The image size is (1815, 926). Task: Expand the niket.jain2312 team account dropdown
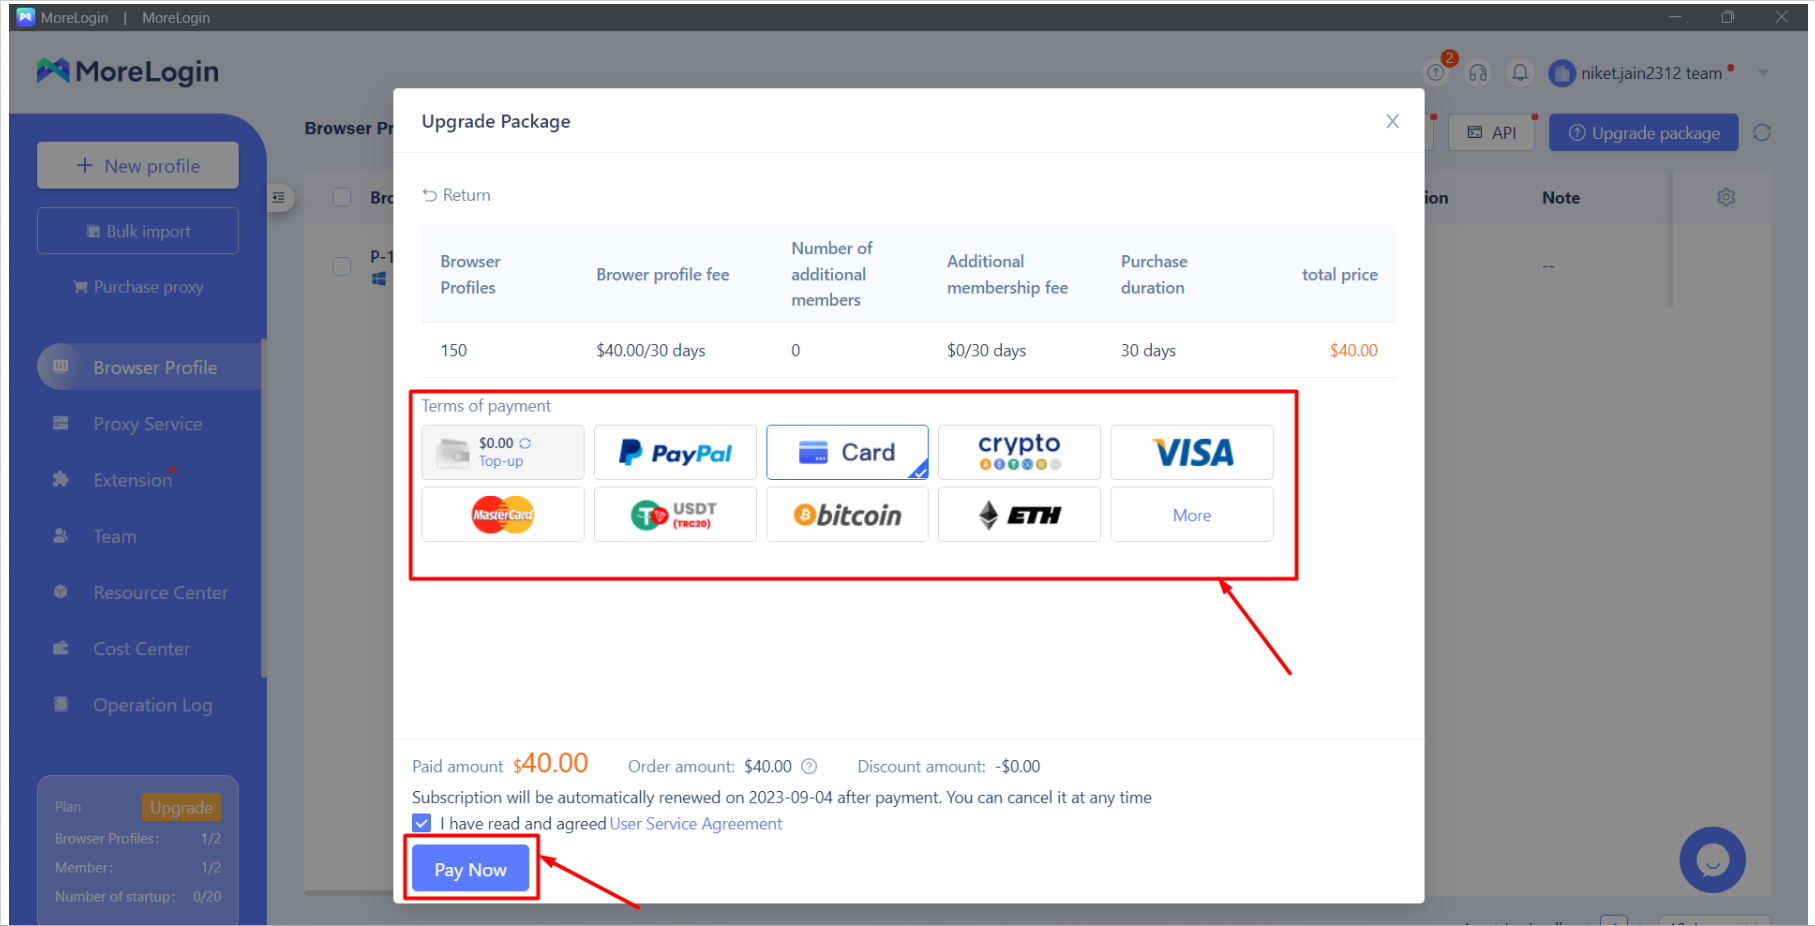coord(1763,73)
